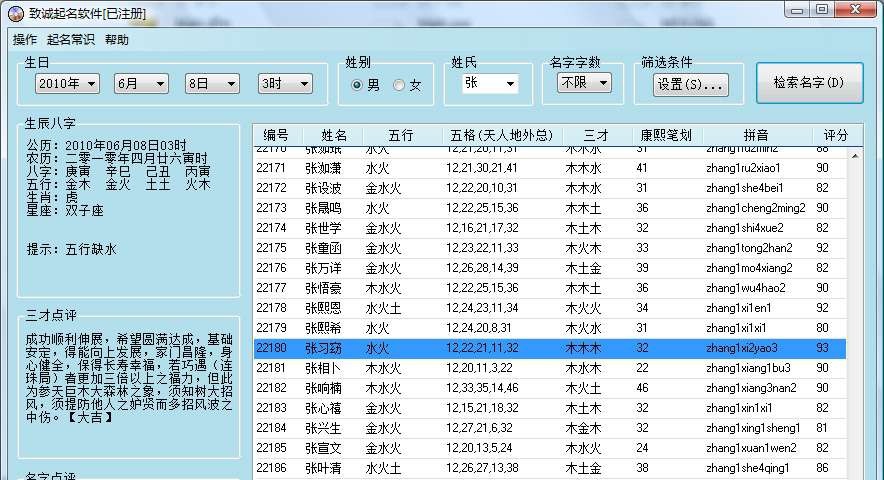Select row 22176 张万详
This screenshot has width=884, height=480.
coord(550,268)
